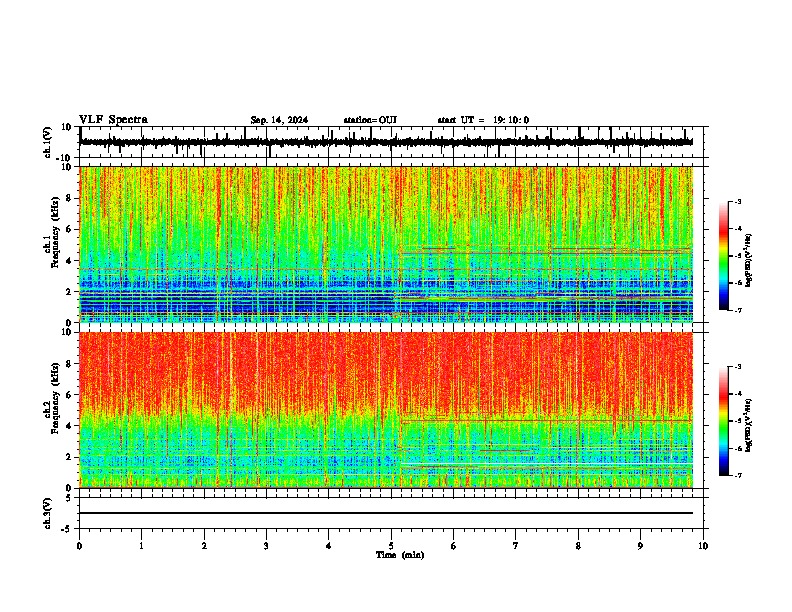
Task: Click the ch.2 'Frequency (kHz)' axis label
Action: (55, 398)
